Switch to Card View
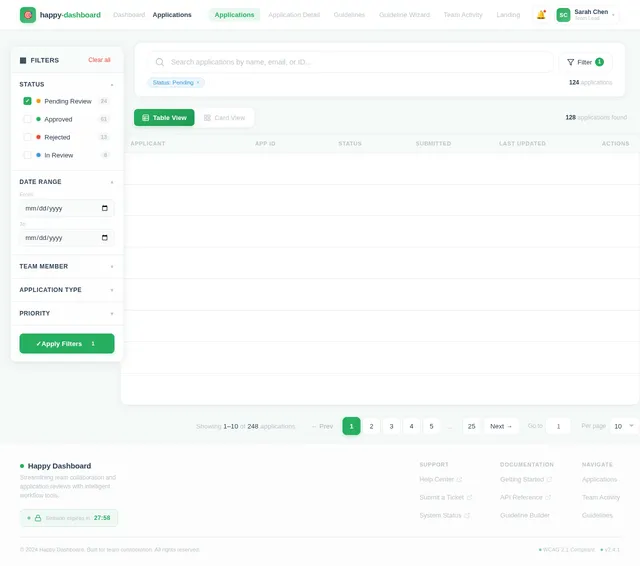640x566 pixels. pyautogui.click(x=224, y=118)
